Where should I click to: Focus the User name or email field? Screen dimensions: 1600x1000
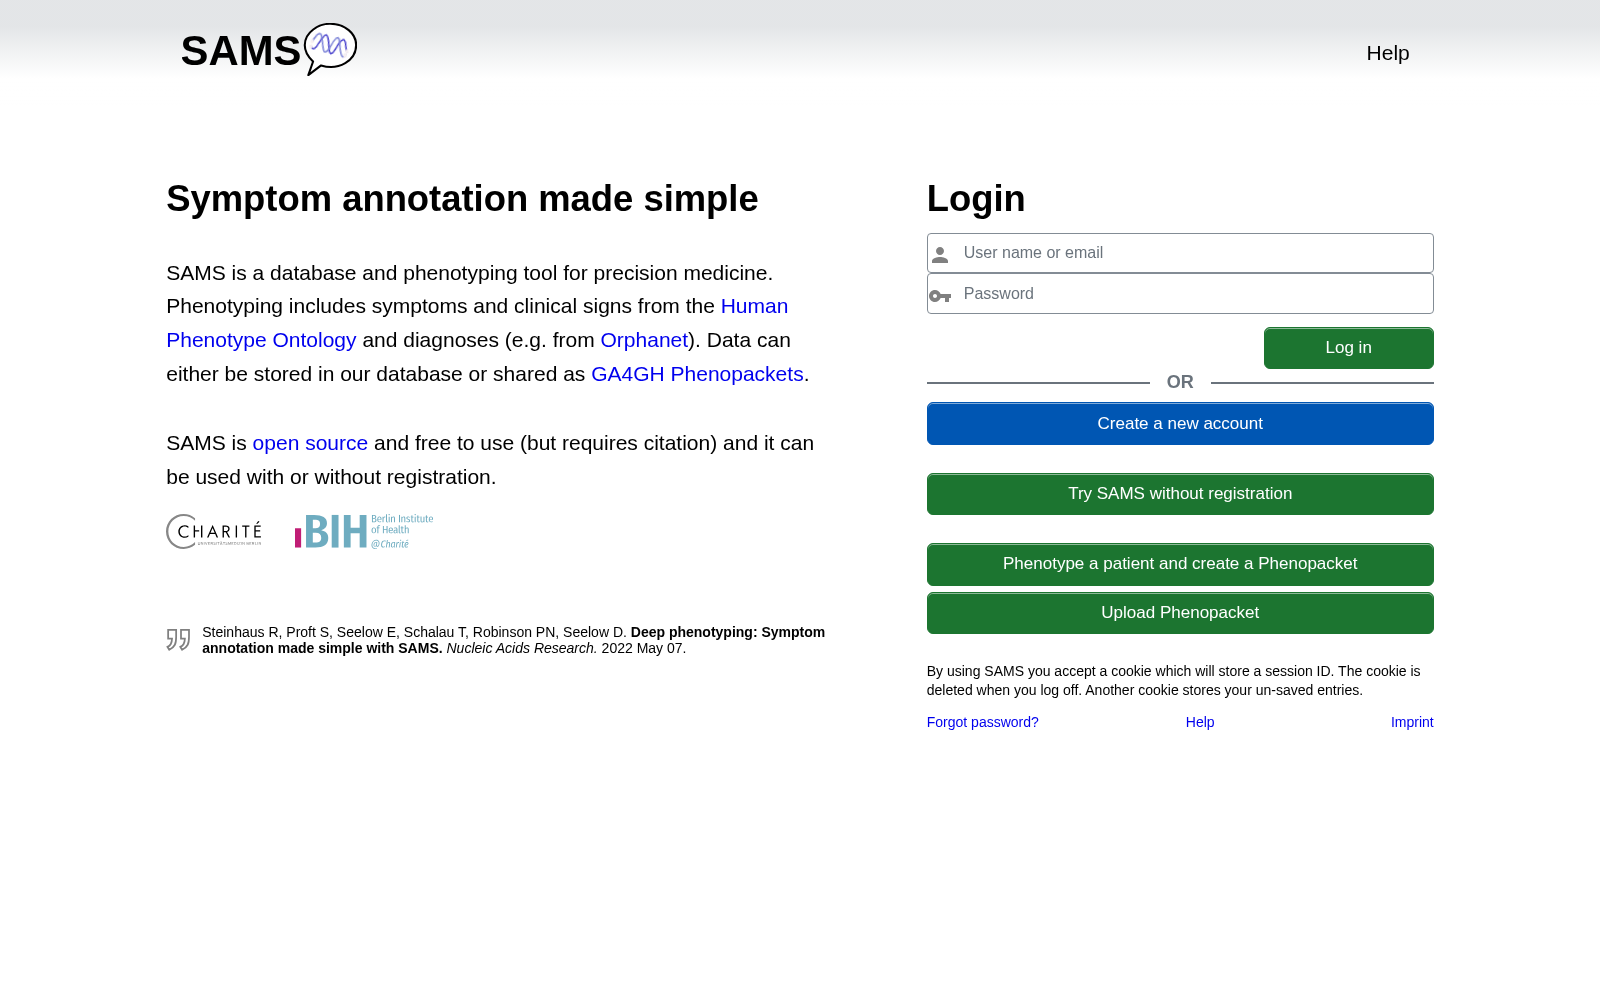[1180, 253]
